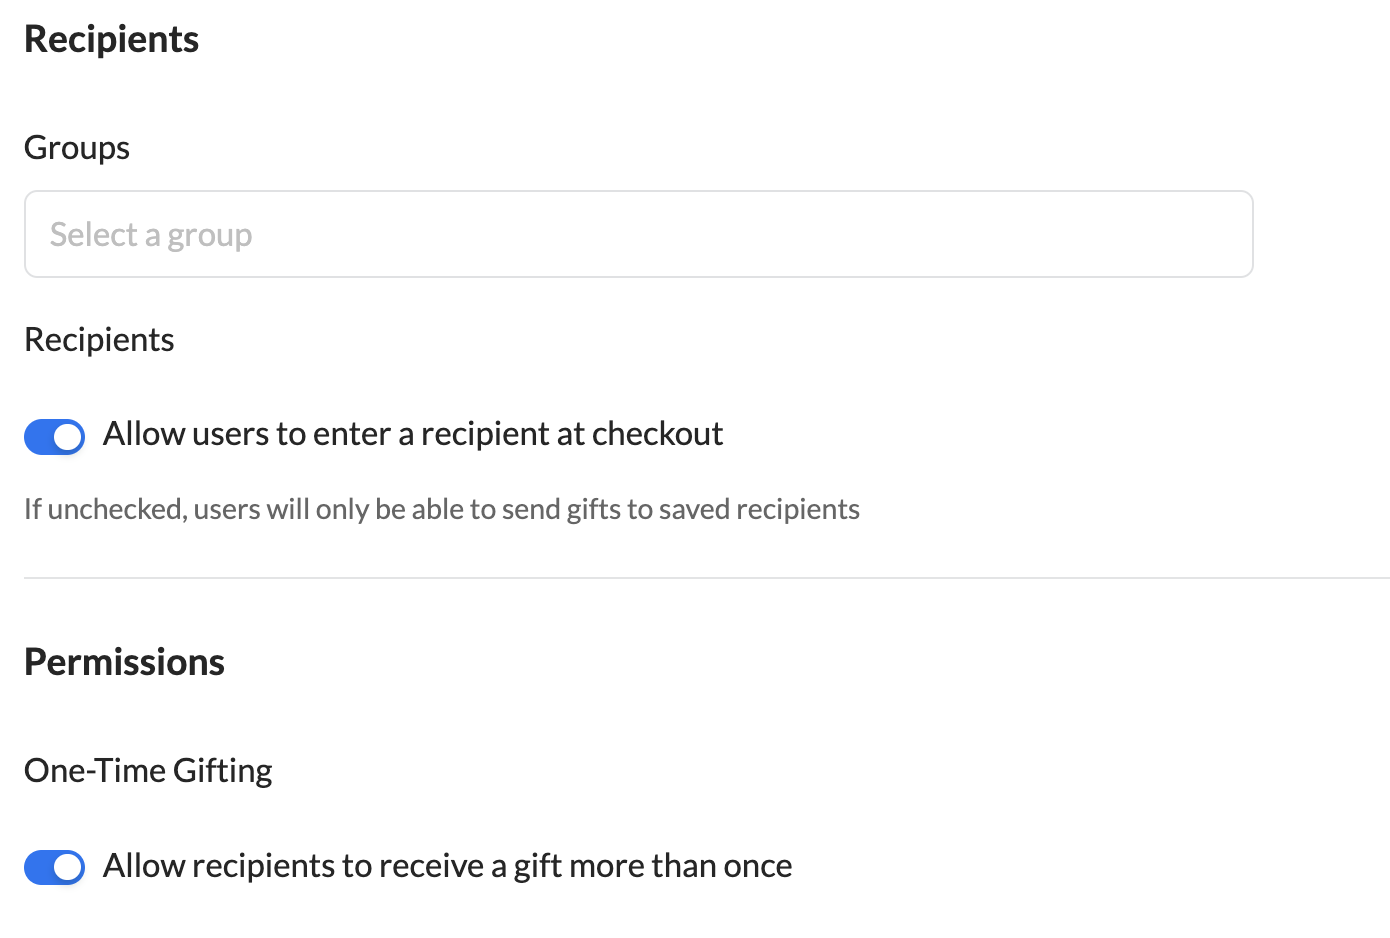Disable the allow recipient at checkout toggle
The image size is (1390, 938).
[x=55, y=437]
